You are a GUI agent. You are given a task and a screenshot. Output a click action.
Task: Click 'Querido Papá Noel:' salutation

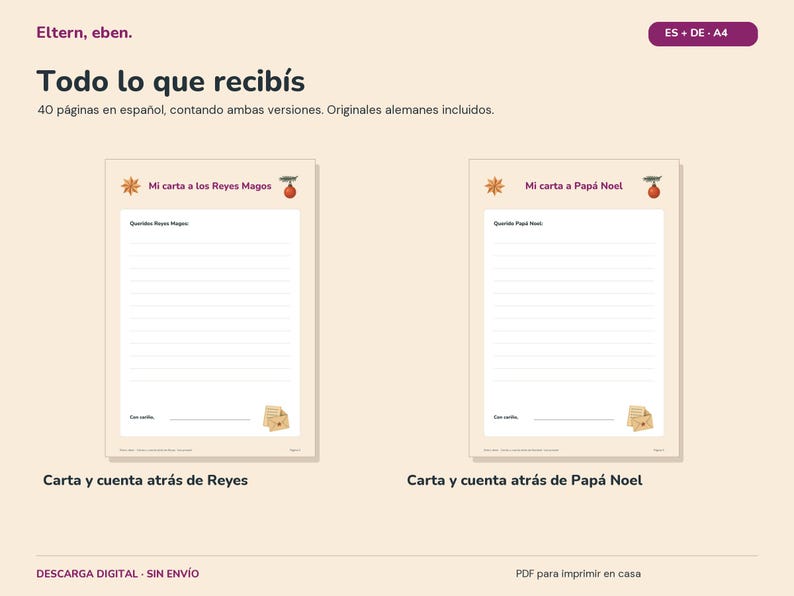(518, 223)
